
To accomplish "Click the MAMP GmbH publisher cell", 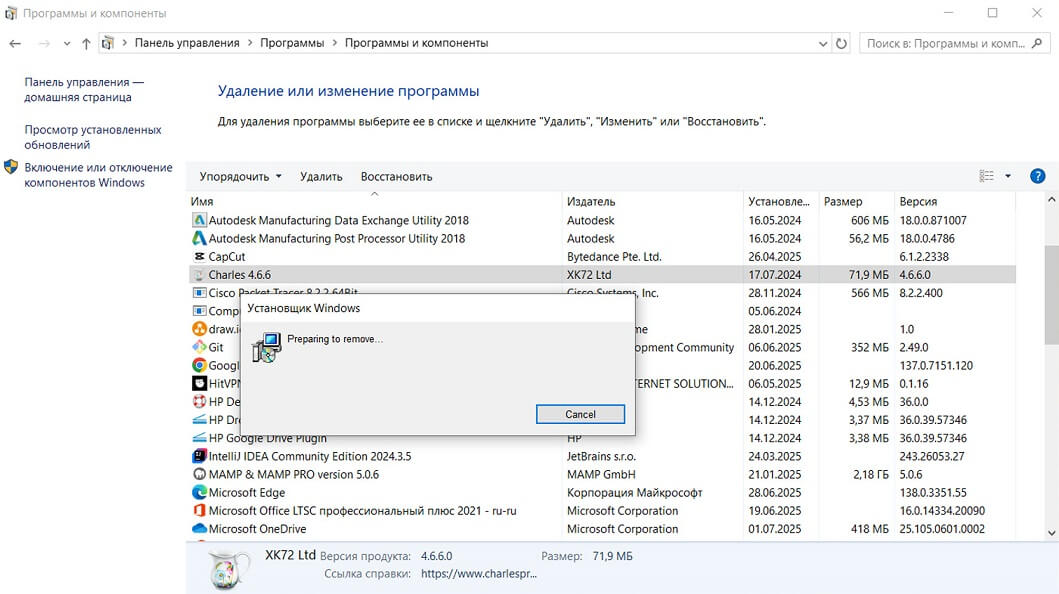I will 601,475.
